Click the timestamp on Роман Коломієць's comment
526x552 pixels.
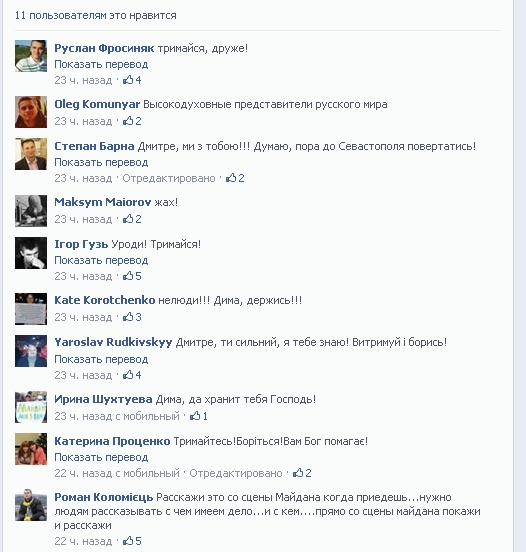coord(83,541)
